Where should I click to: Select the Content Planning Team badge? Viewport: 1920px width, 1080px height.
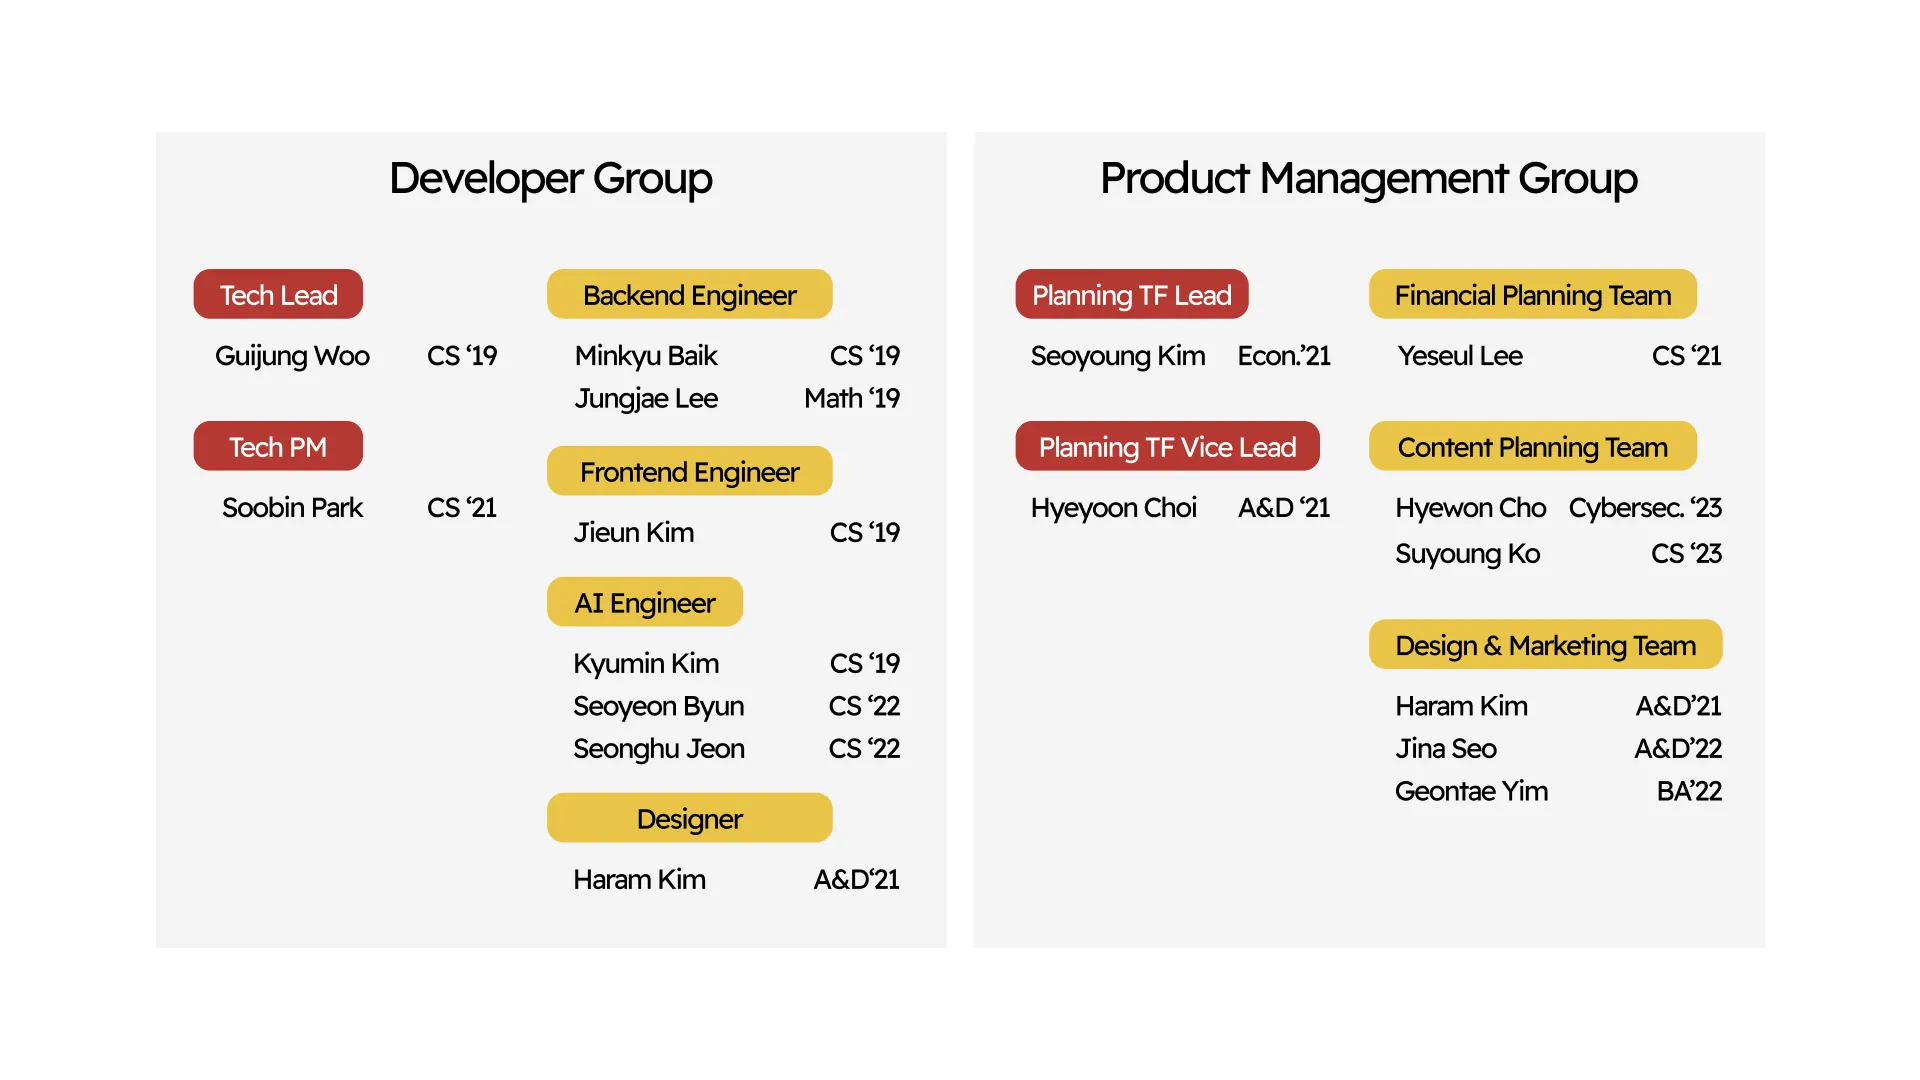(1532, 447)
